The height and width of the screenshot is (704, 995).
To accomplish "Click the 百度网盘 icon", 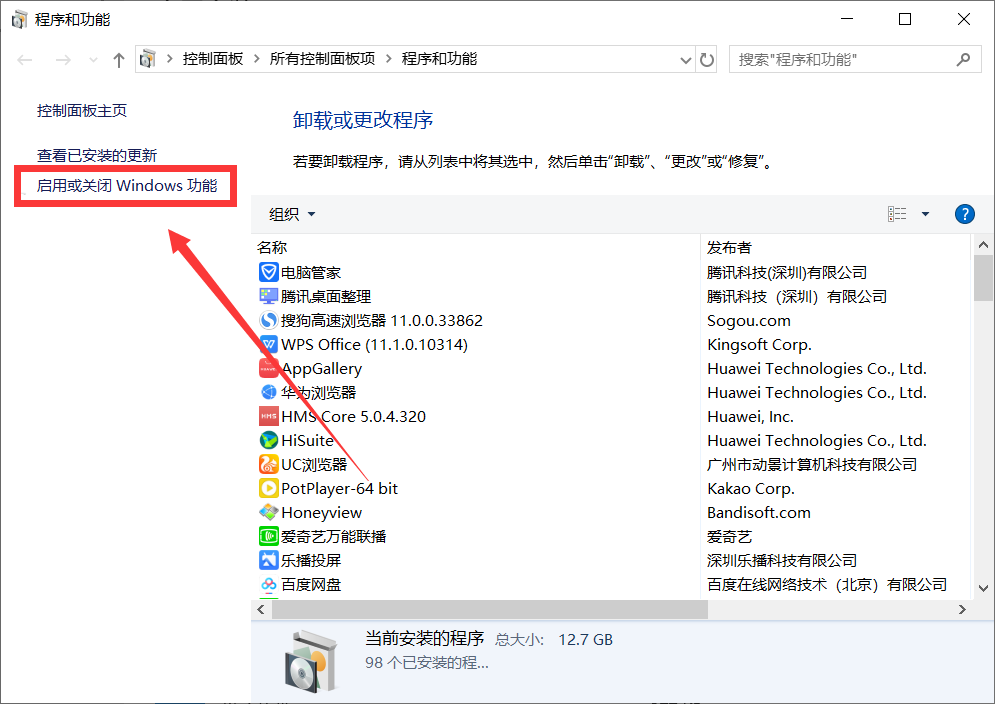I will click(268, 584).
